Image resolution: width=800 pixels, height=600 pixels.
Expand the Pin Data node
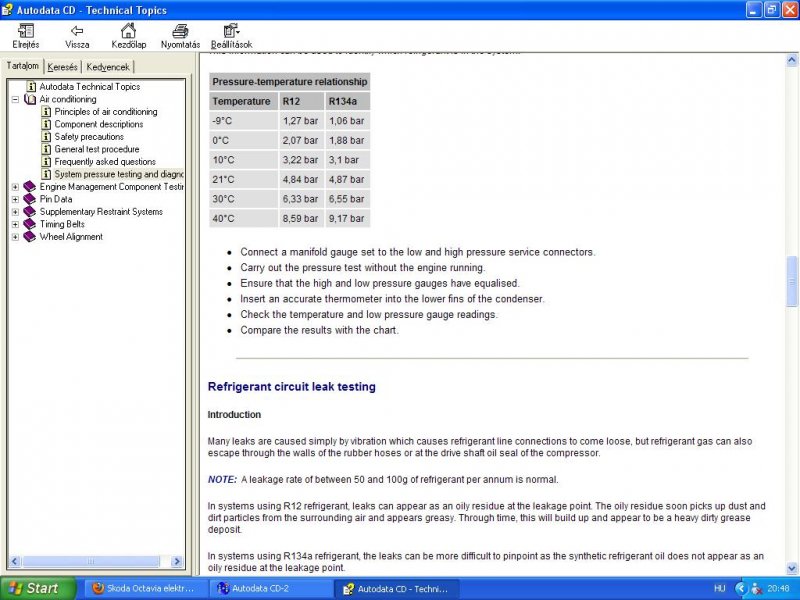(15, 199)
